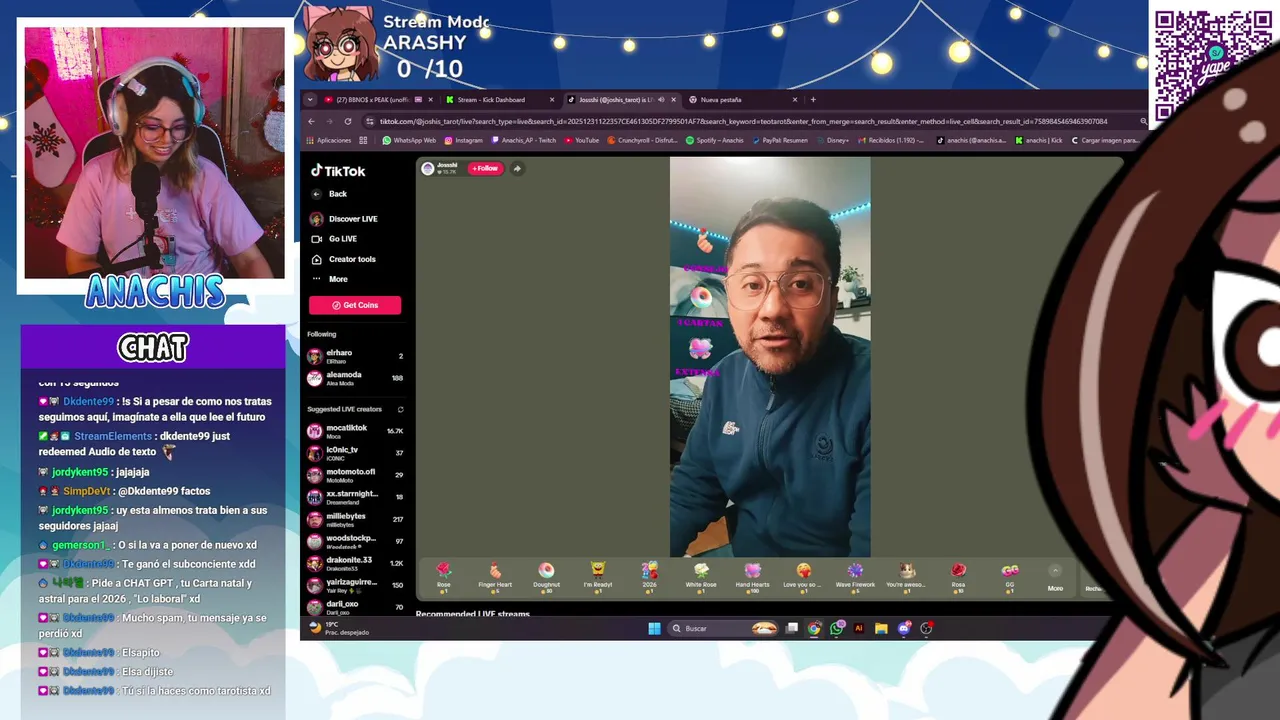Image resolution: width=1280 pixels, height=720 pixels.
Task: Share the live stream via the arrow icon
Action: [x=517, y=168]
